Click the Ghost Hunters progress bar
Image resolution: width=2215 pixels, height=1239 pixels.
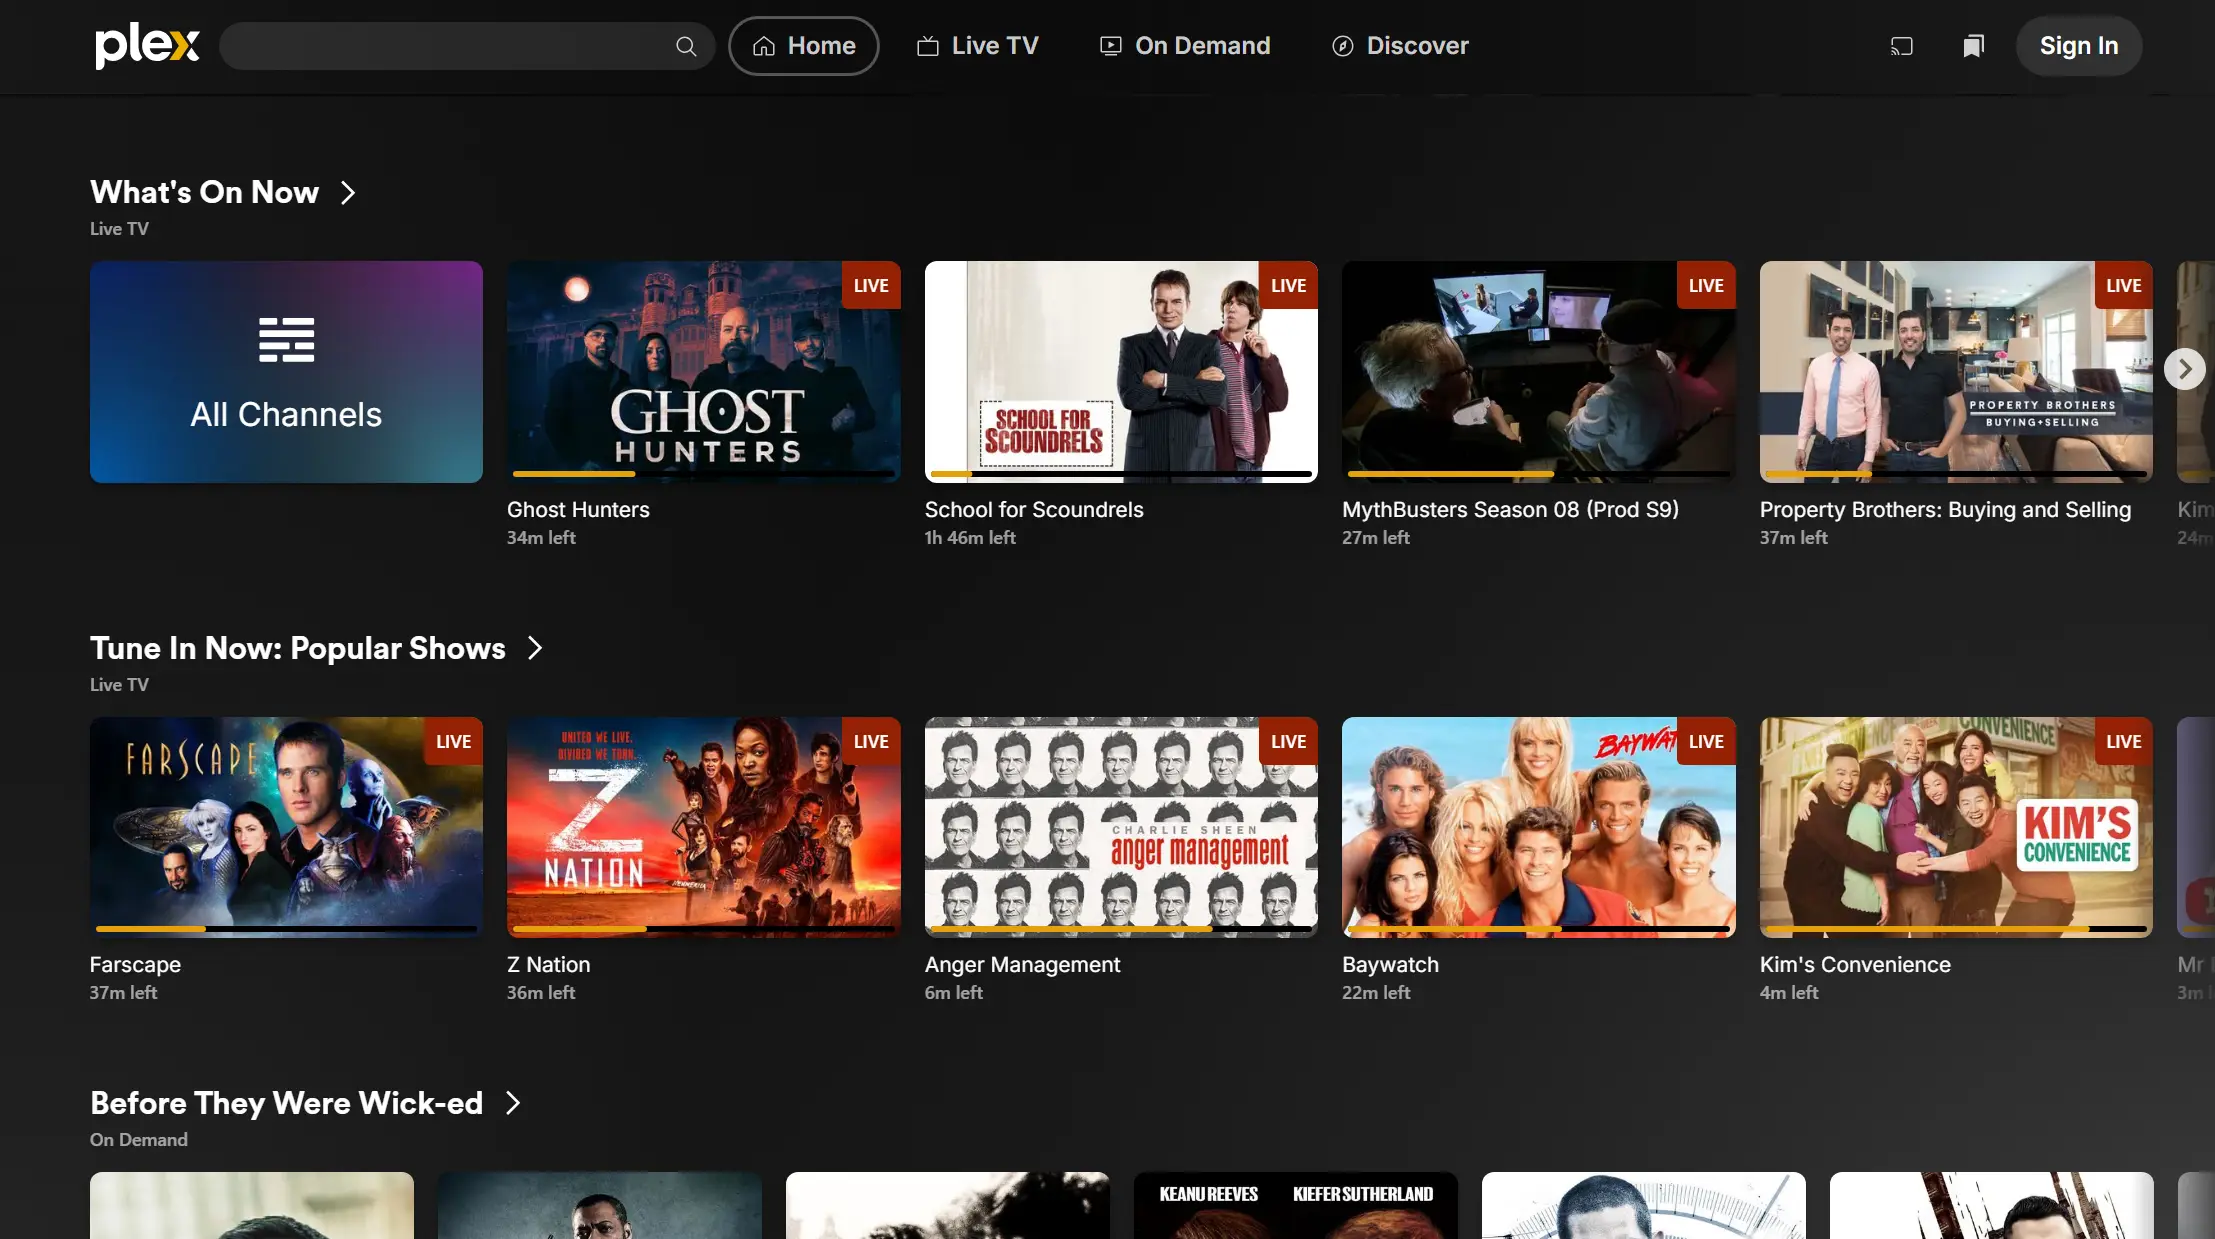pos(703,474)
